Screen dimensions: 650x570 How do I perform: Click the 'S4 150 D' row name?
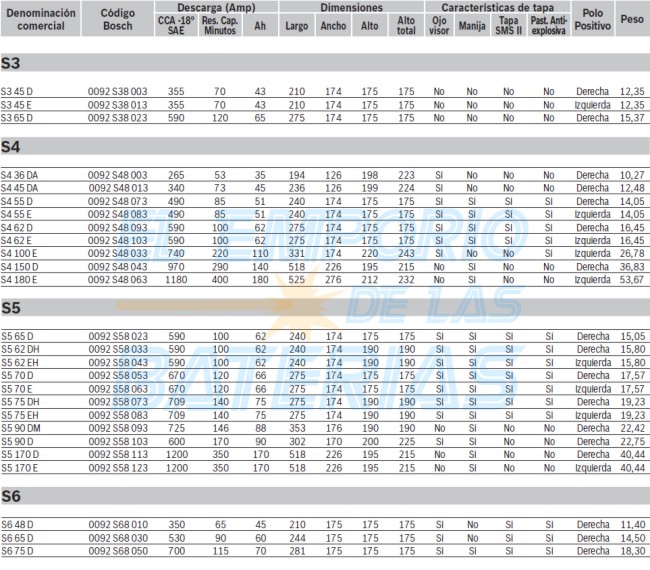(x=19, y=267)
